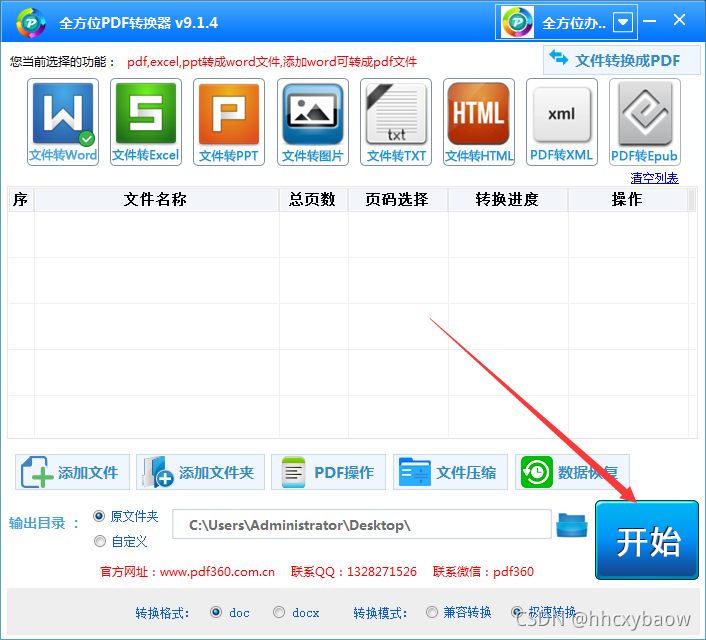Click the 总页数 column header
The height and width of the screenshot is (640, 706).
coord(313,200)
